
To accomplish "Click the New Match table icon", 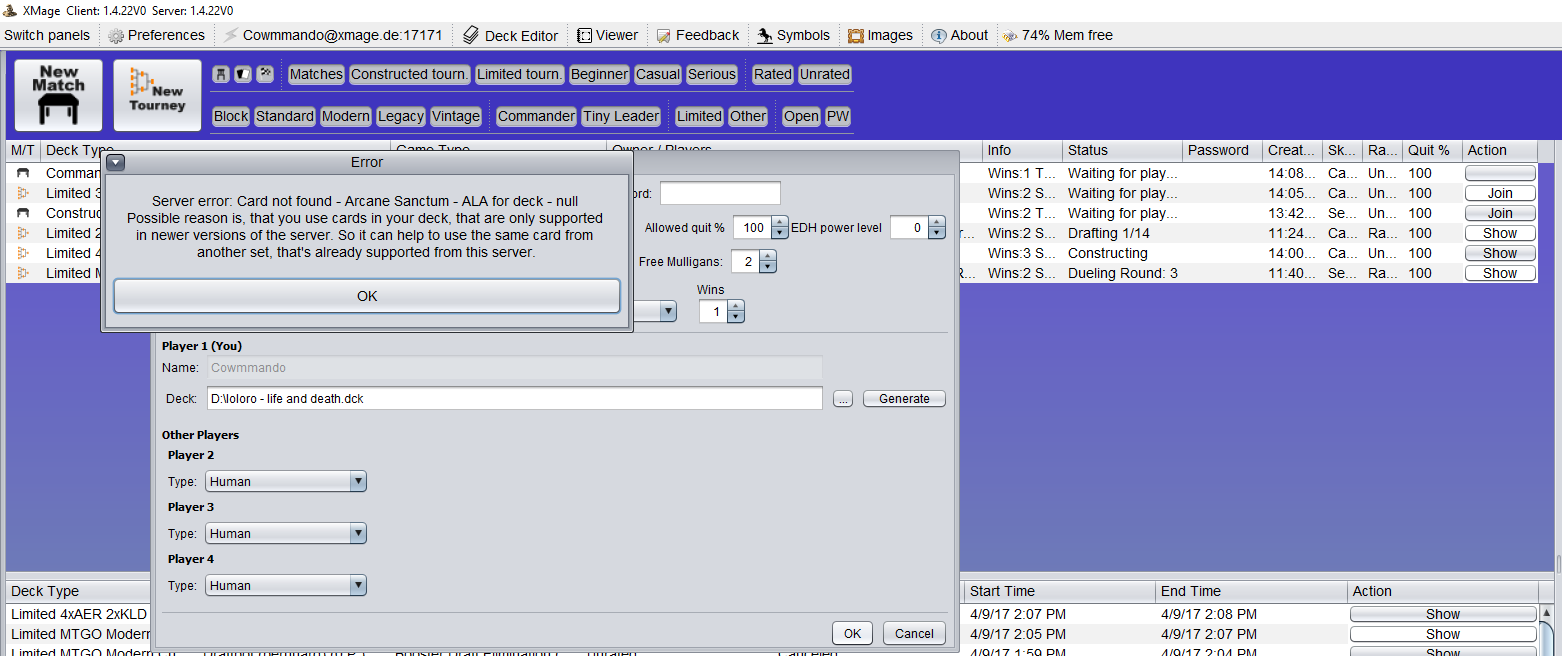I will click(x=58, y=95).
